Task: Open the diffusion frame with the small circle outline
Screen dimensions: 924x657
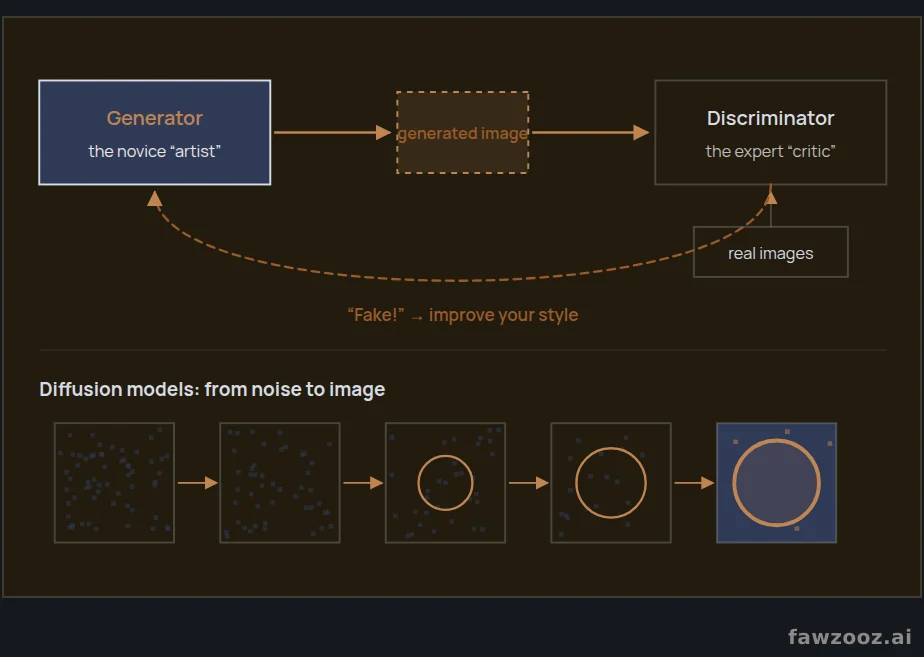Action: (446, 483)
